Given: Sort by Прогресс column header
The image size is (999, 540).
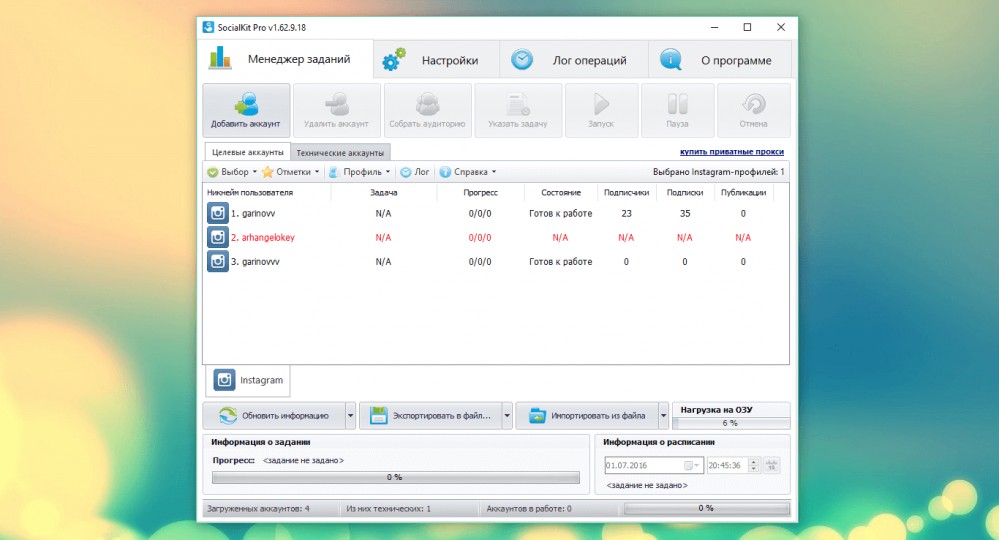Looking at the screenshot, I should pos(480,192).
